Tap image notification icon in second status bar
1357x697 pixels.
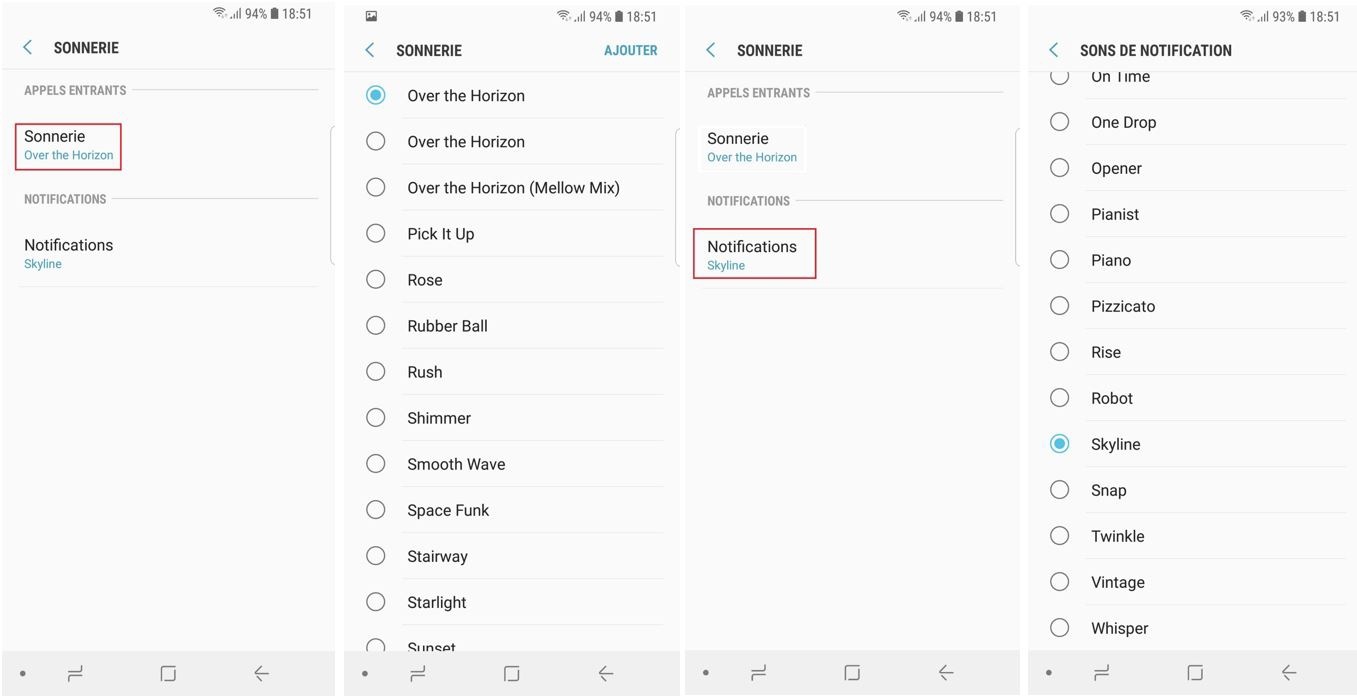371,16
